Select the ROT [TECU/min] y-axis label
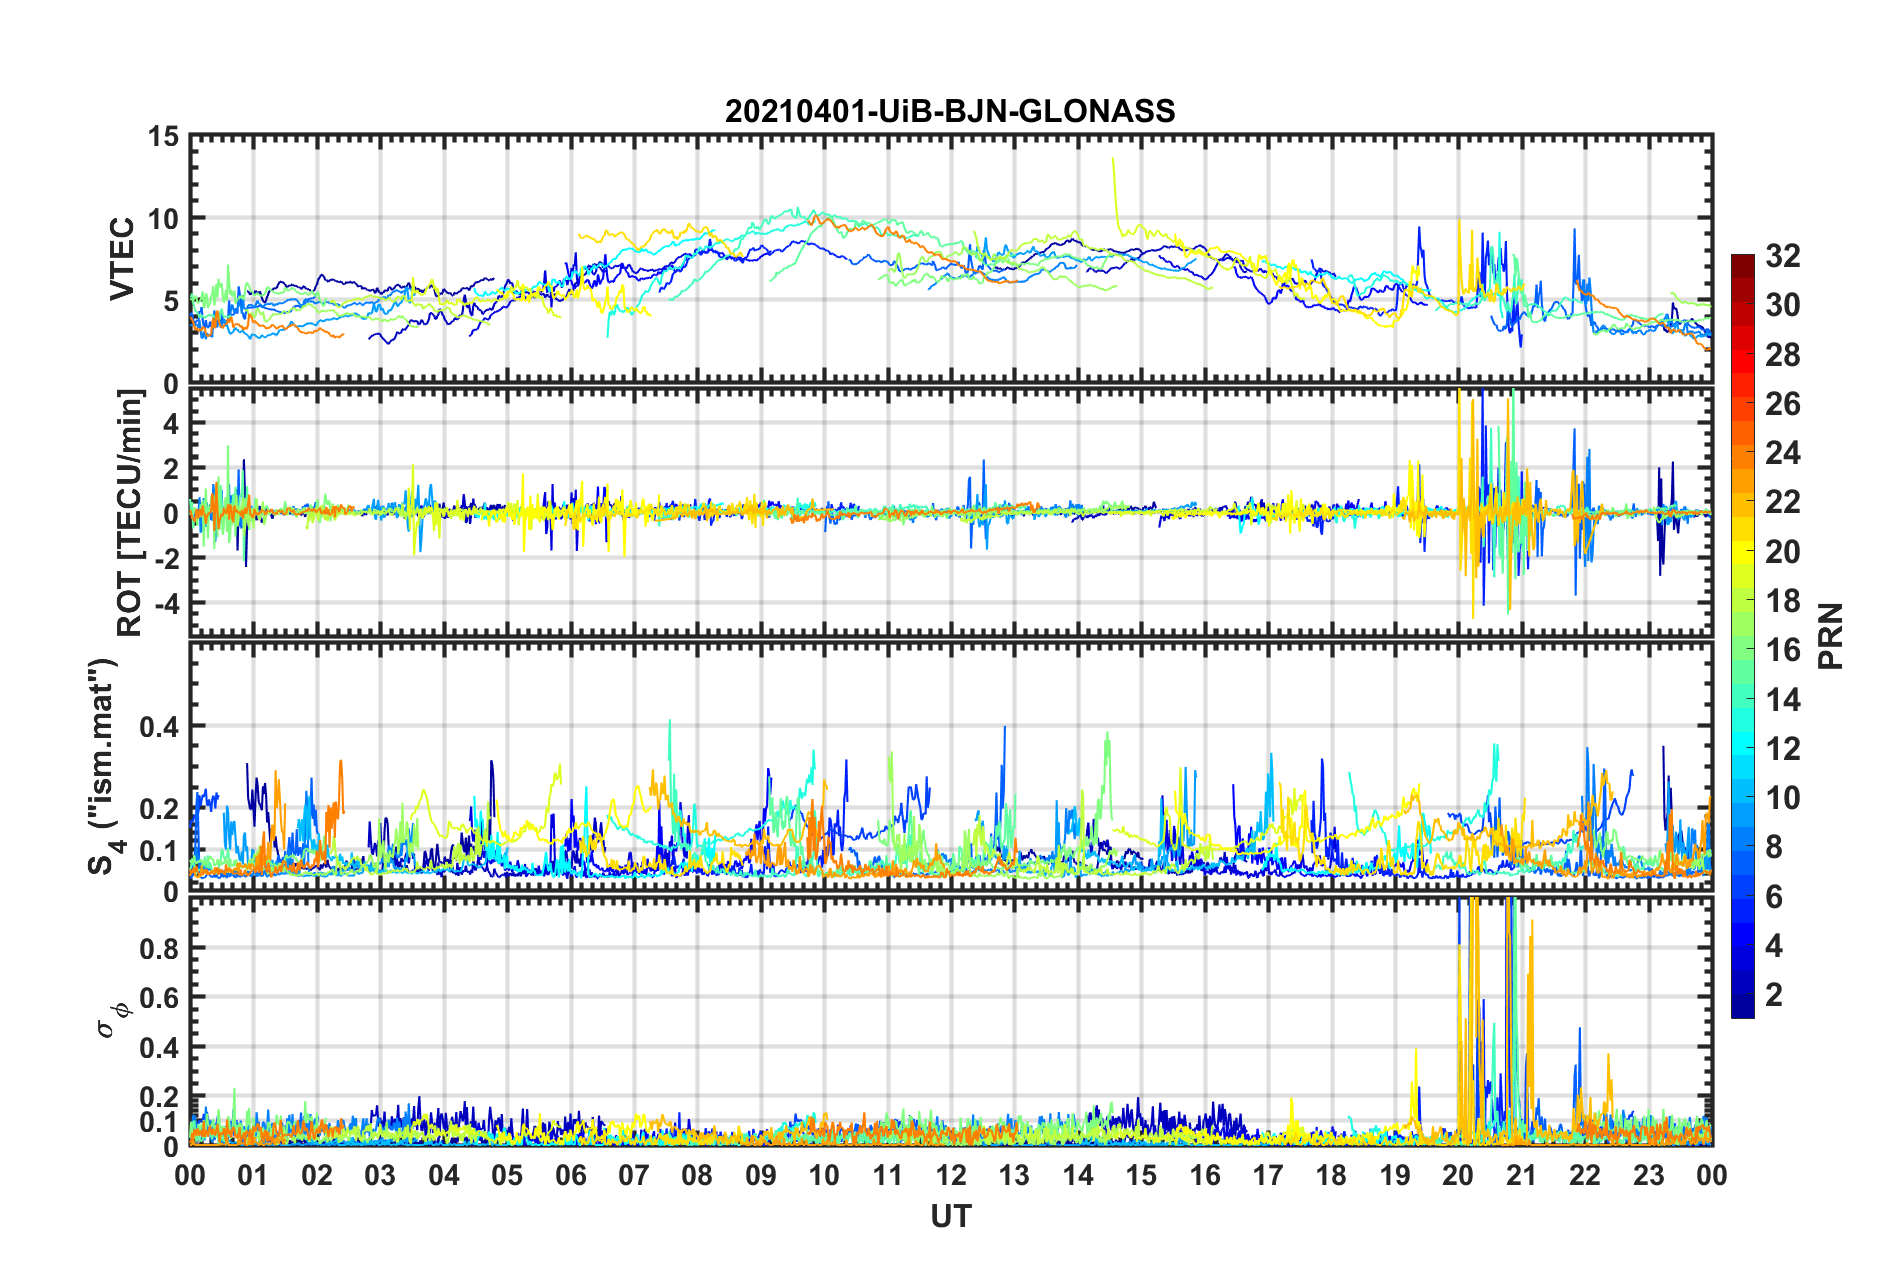The height and width of the screenshot is (1272, 1902). (x=130, y=513)
